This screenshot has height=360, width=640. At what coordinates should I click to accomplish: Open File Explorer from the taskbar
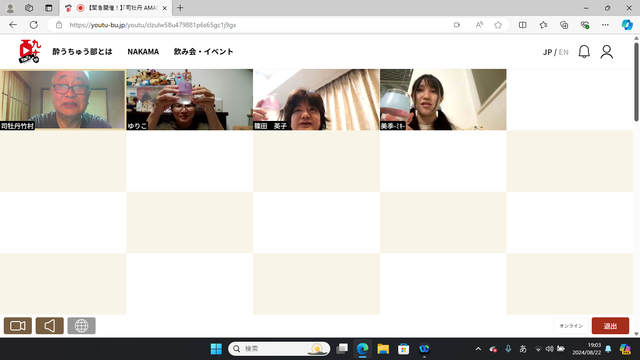tap(383, 349)
